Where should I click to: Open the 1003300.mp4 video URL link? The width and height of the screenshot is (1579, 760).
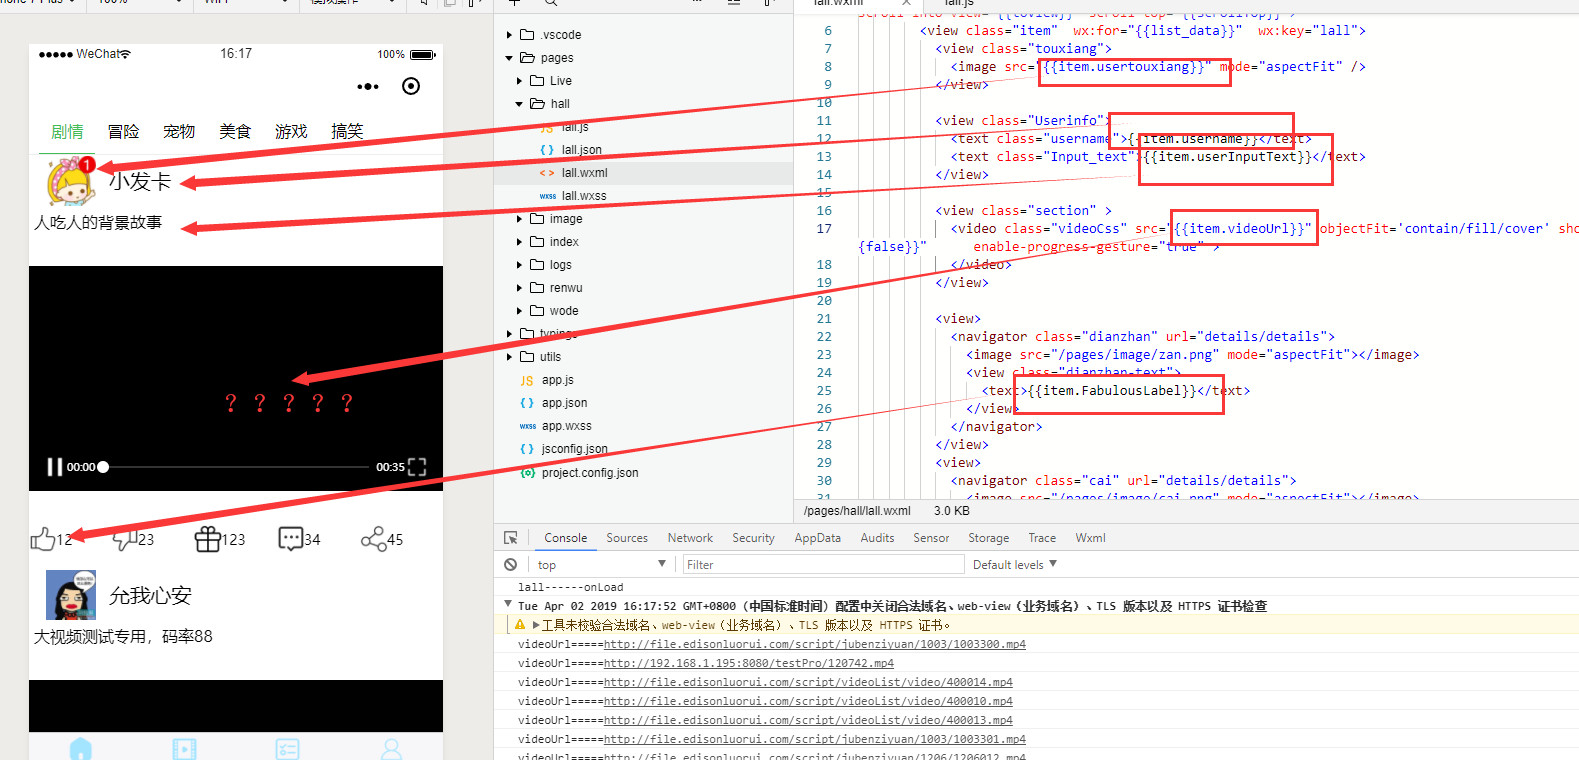[815, 644]
